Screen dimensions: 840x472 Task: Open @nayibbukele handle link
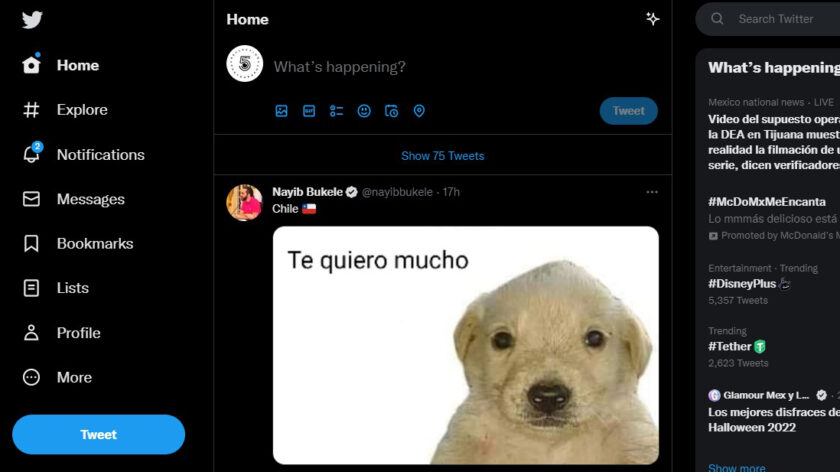point(397,192)
